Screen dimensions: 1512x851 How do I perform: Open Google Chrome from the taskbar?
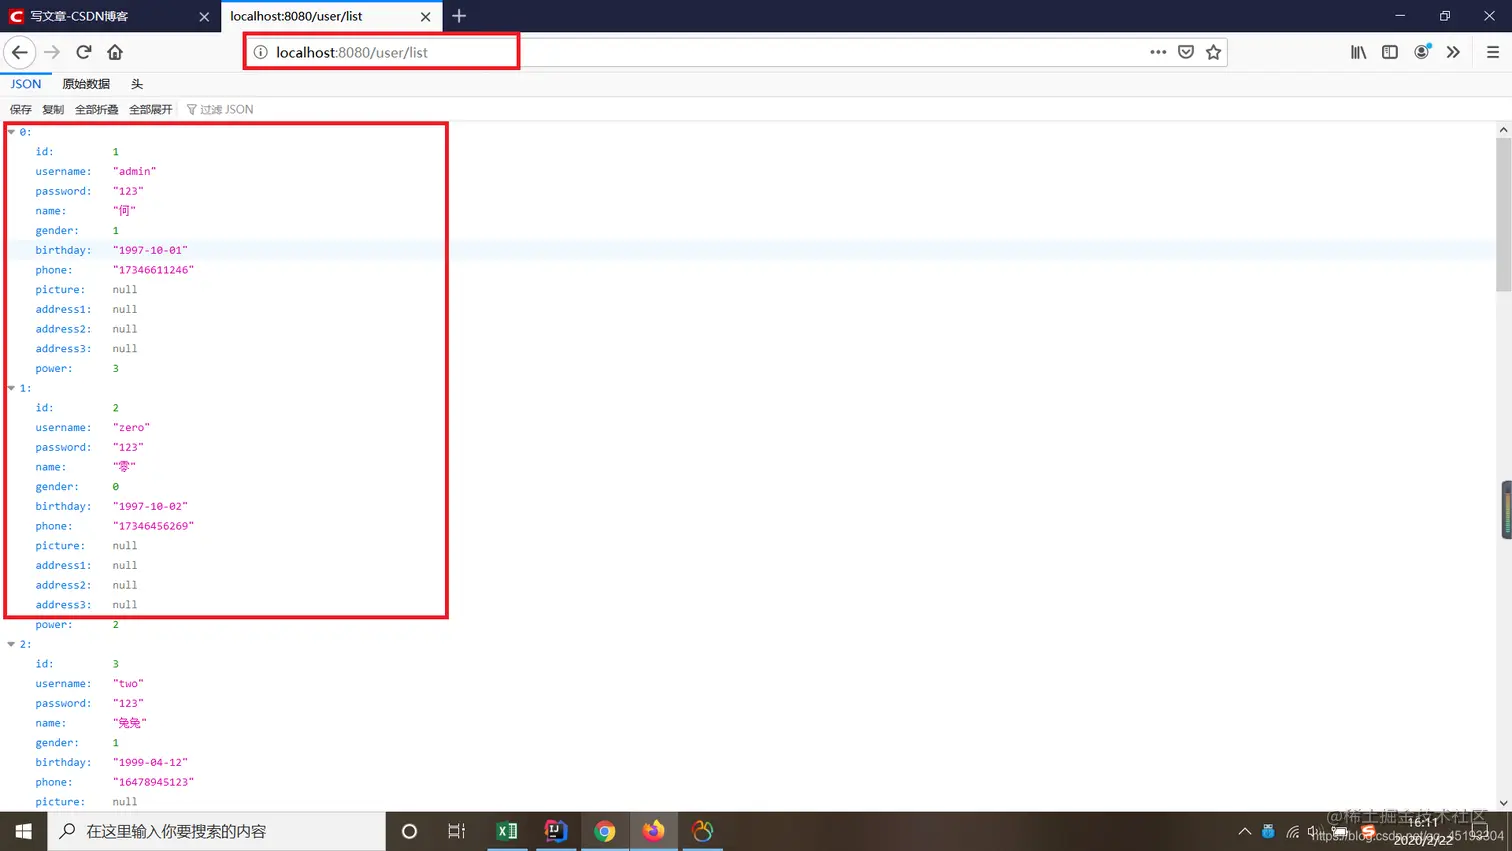(604, 831)
